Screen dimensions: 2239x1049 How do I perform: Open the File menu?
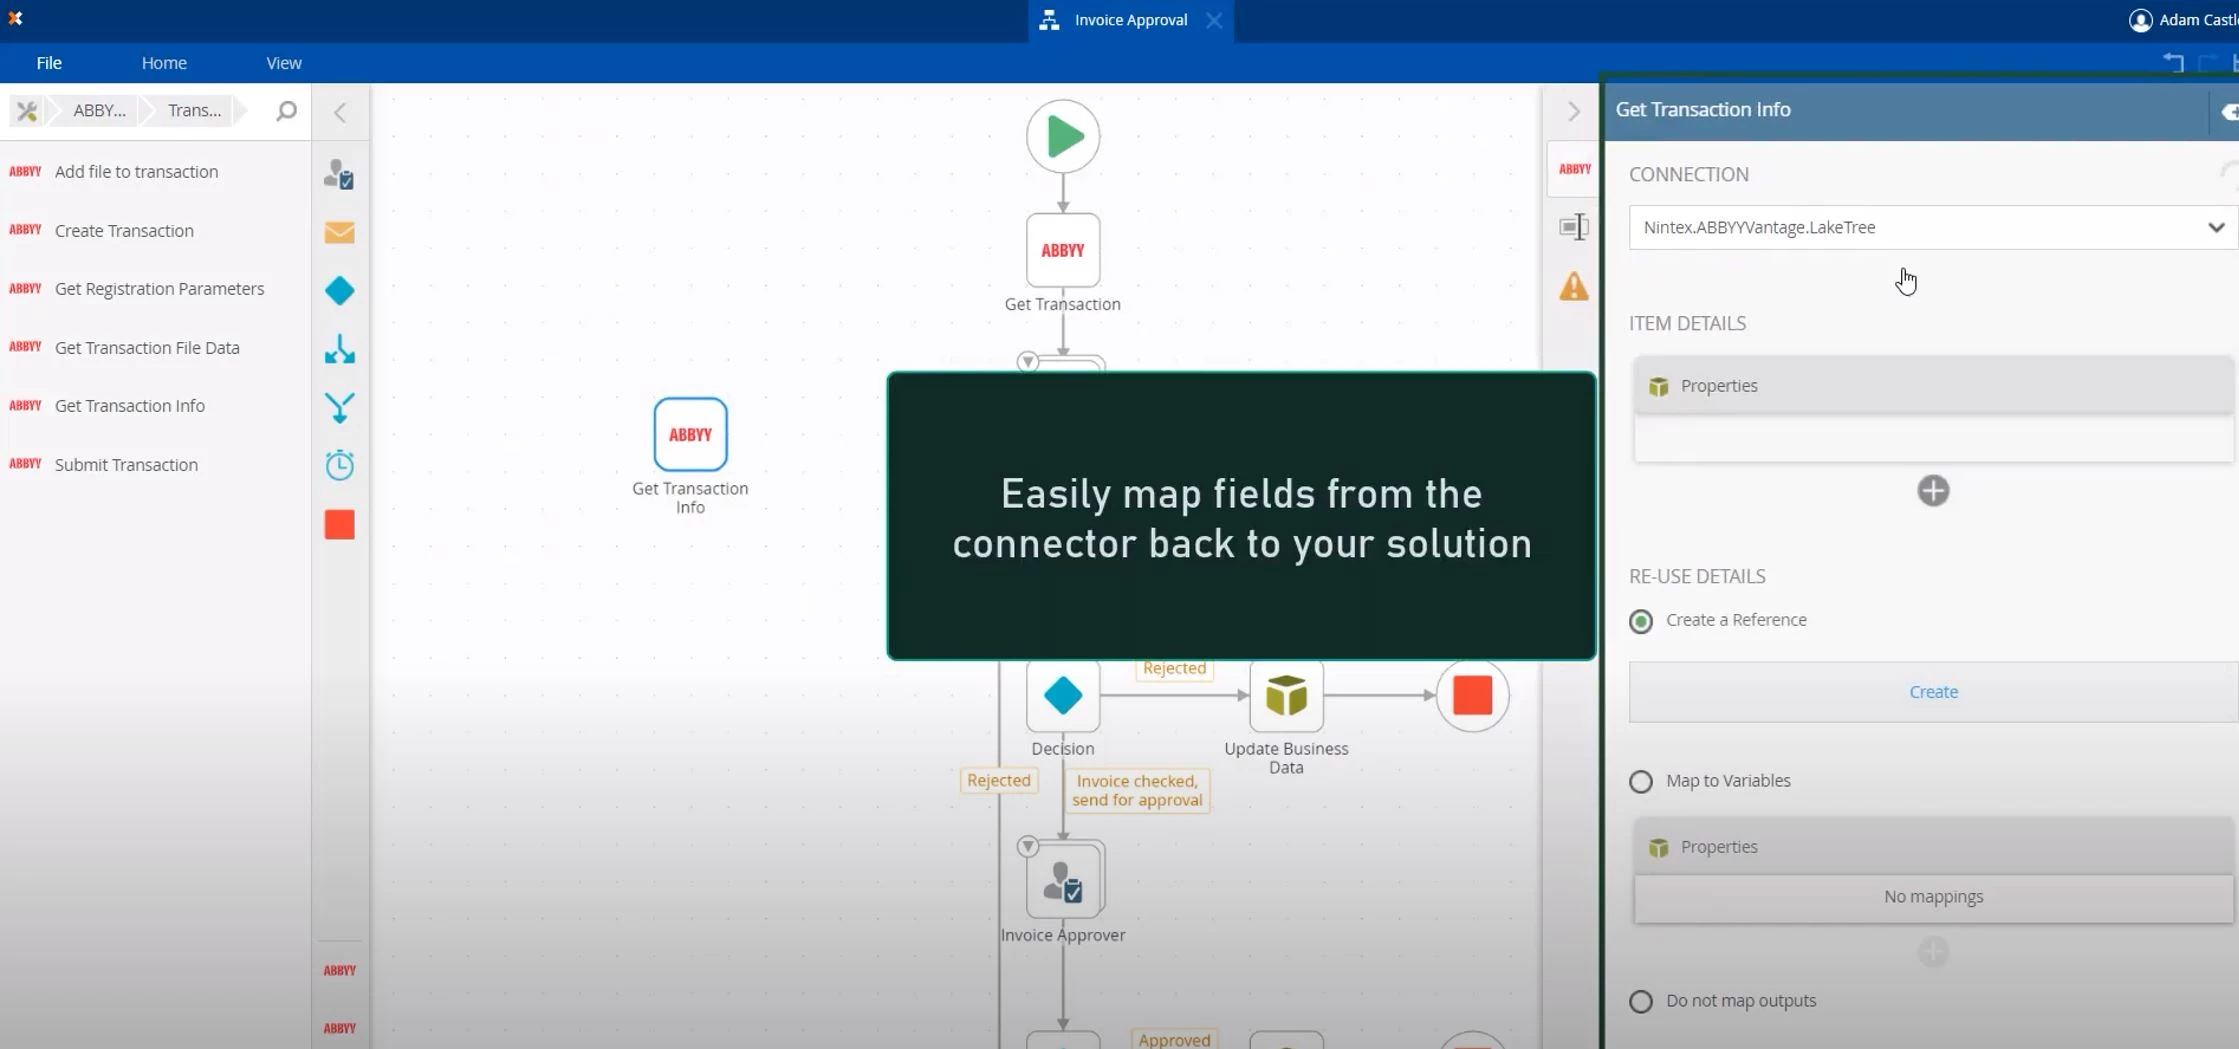coord(49,63)
